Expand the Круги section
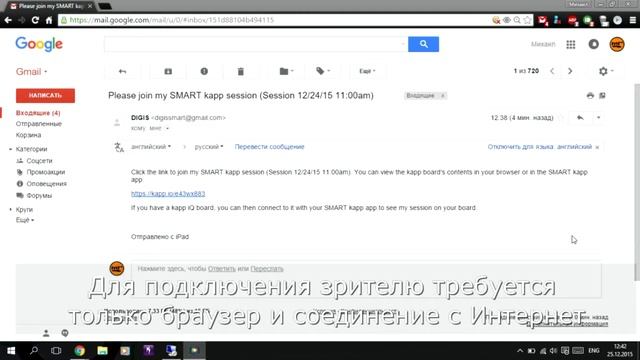This screenshot has height=360, width=640. pos(11,209)
